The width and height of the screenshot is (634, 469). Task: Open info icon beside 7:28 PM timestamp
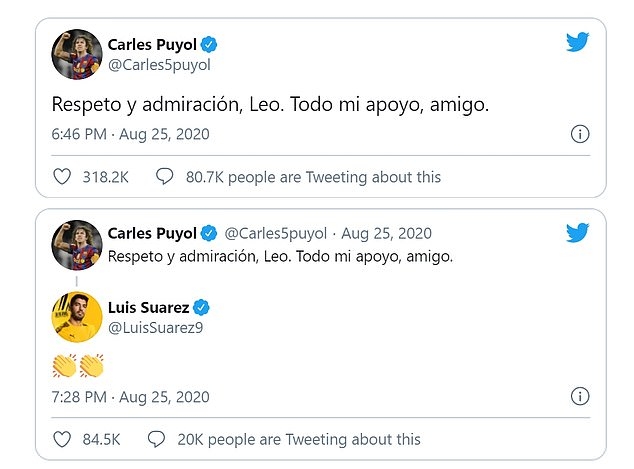579,397
